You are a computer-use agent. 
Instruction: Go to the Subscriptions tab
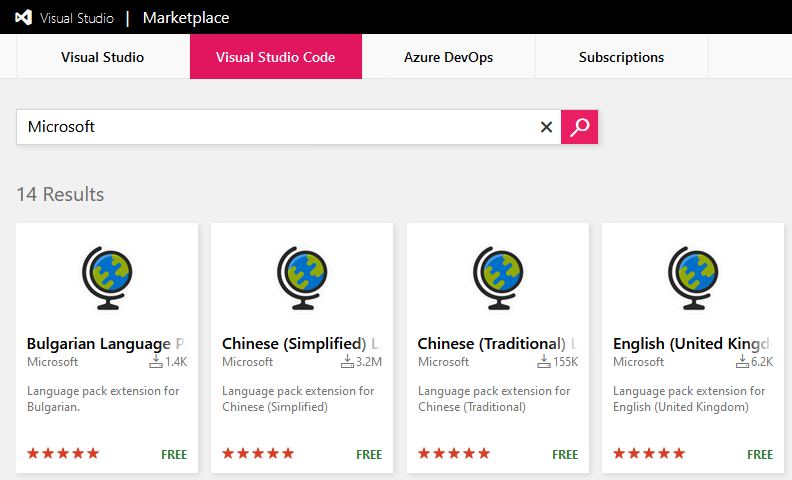point(621,57)
